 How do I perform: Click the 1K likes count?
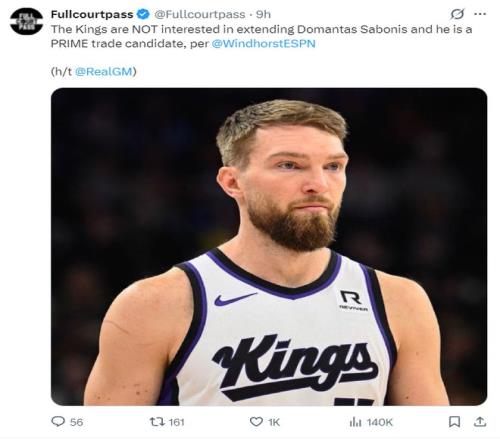click(x=274, y=422)
